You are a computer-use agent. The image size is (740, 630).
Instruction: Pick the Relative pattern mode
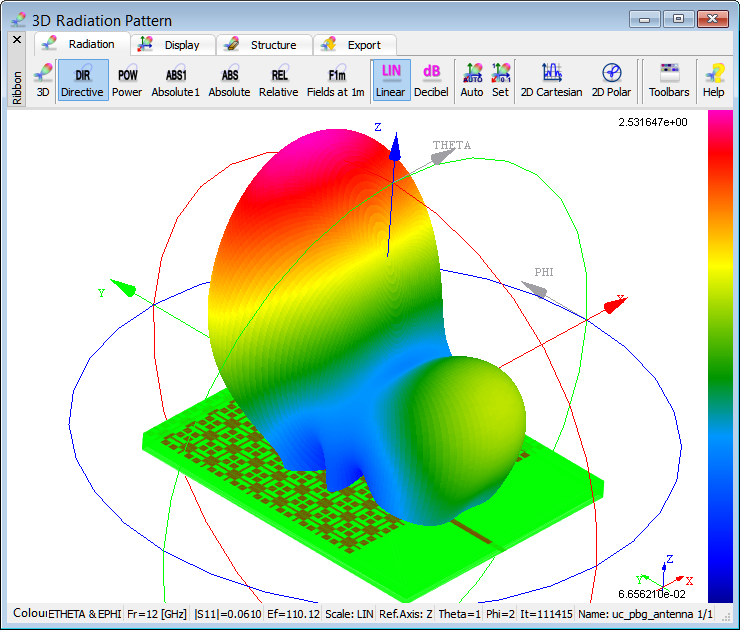(x=279, y=80)
